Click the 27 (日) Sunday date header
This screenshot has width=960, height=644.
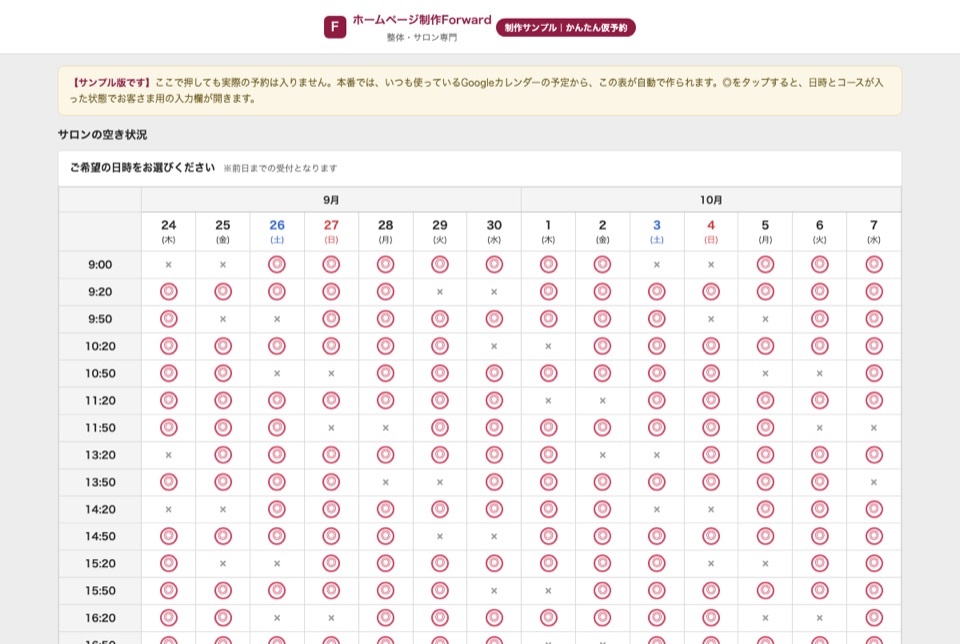[x=331, y=231]
